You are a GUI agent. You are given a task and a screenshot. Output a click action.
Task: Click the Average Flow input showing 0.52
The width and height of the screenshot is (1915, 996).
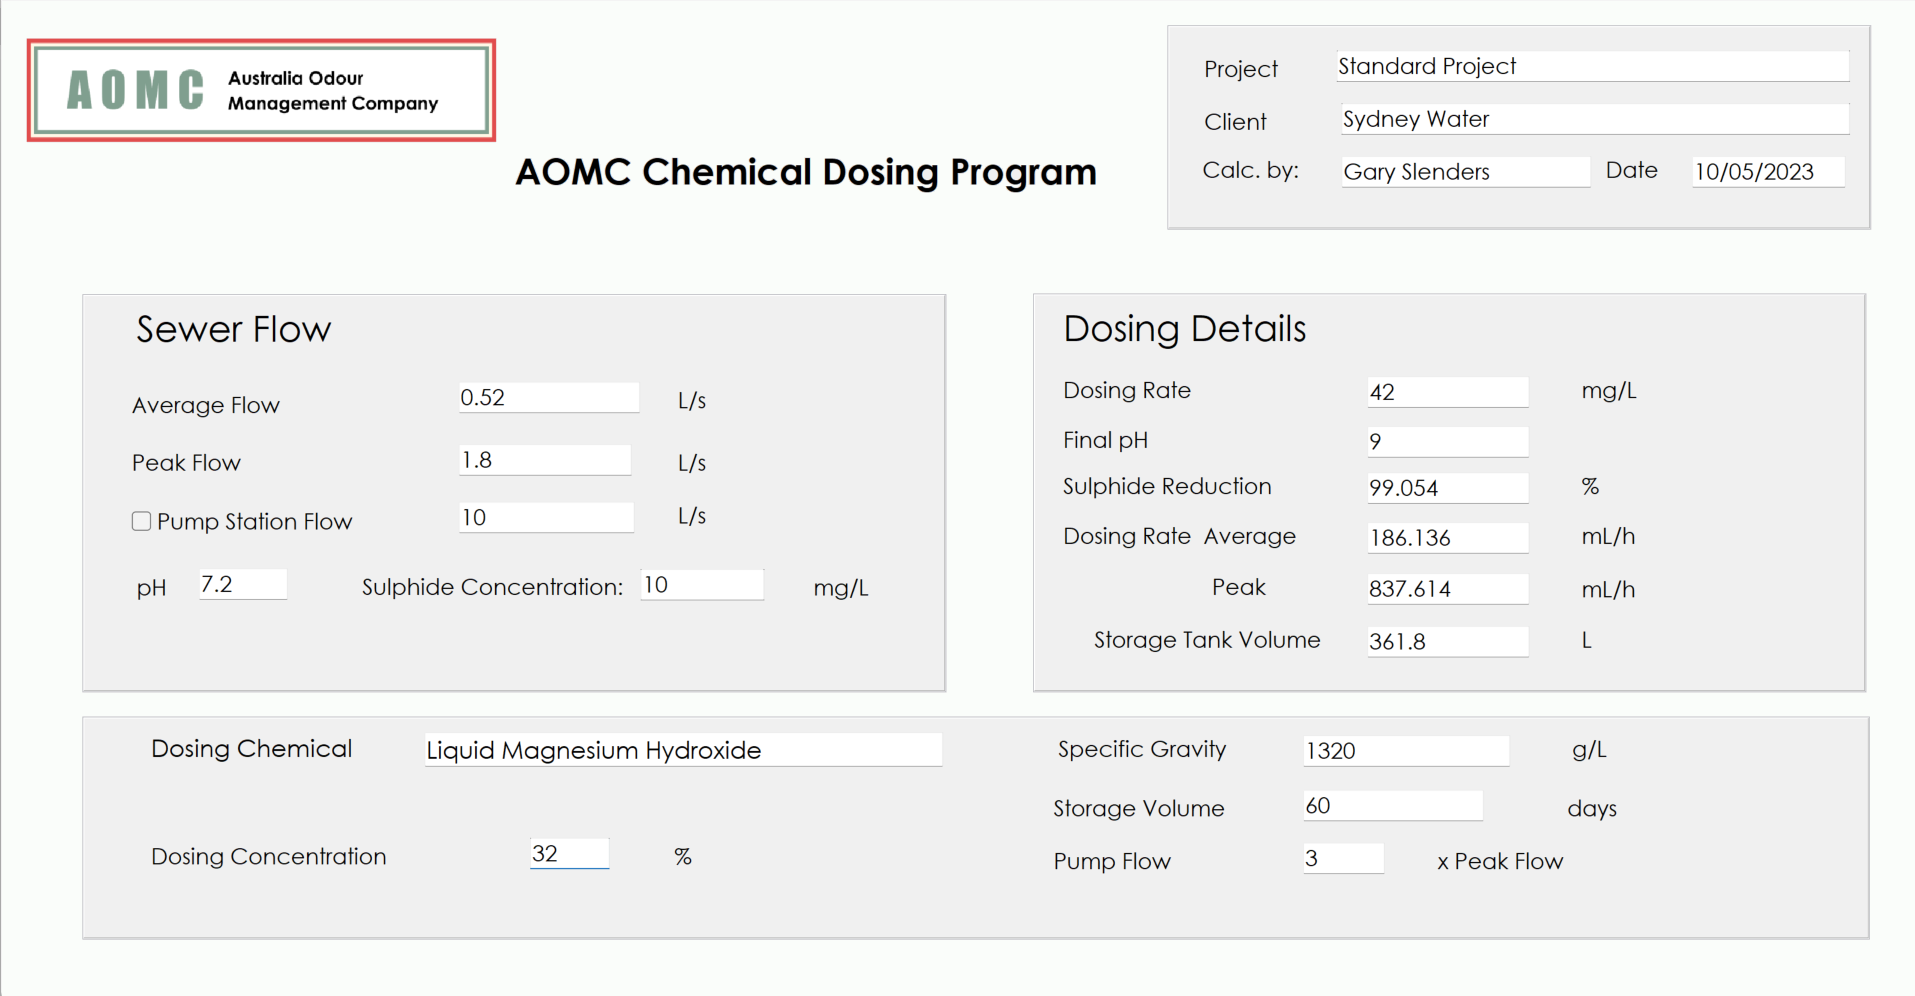548,396
